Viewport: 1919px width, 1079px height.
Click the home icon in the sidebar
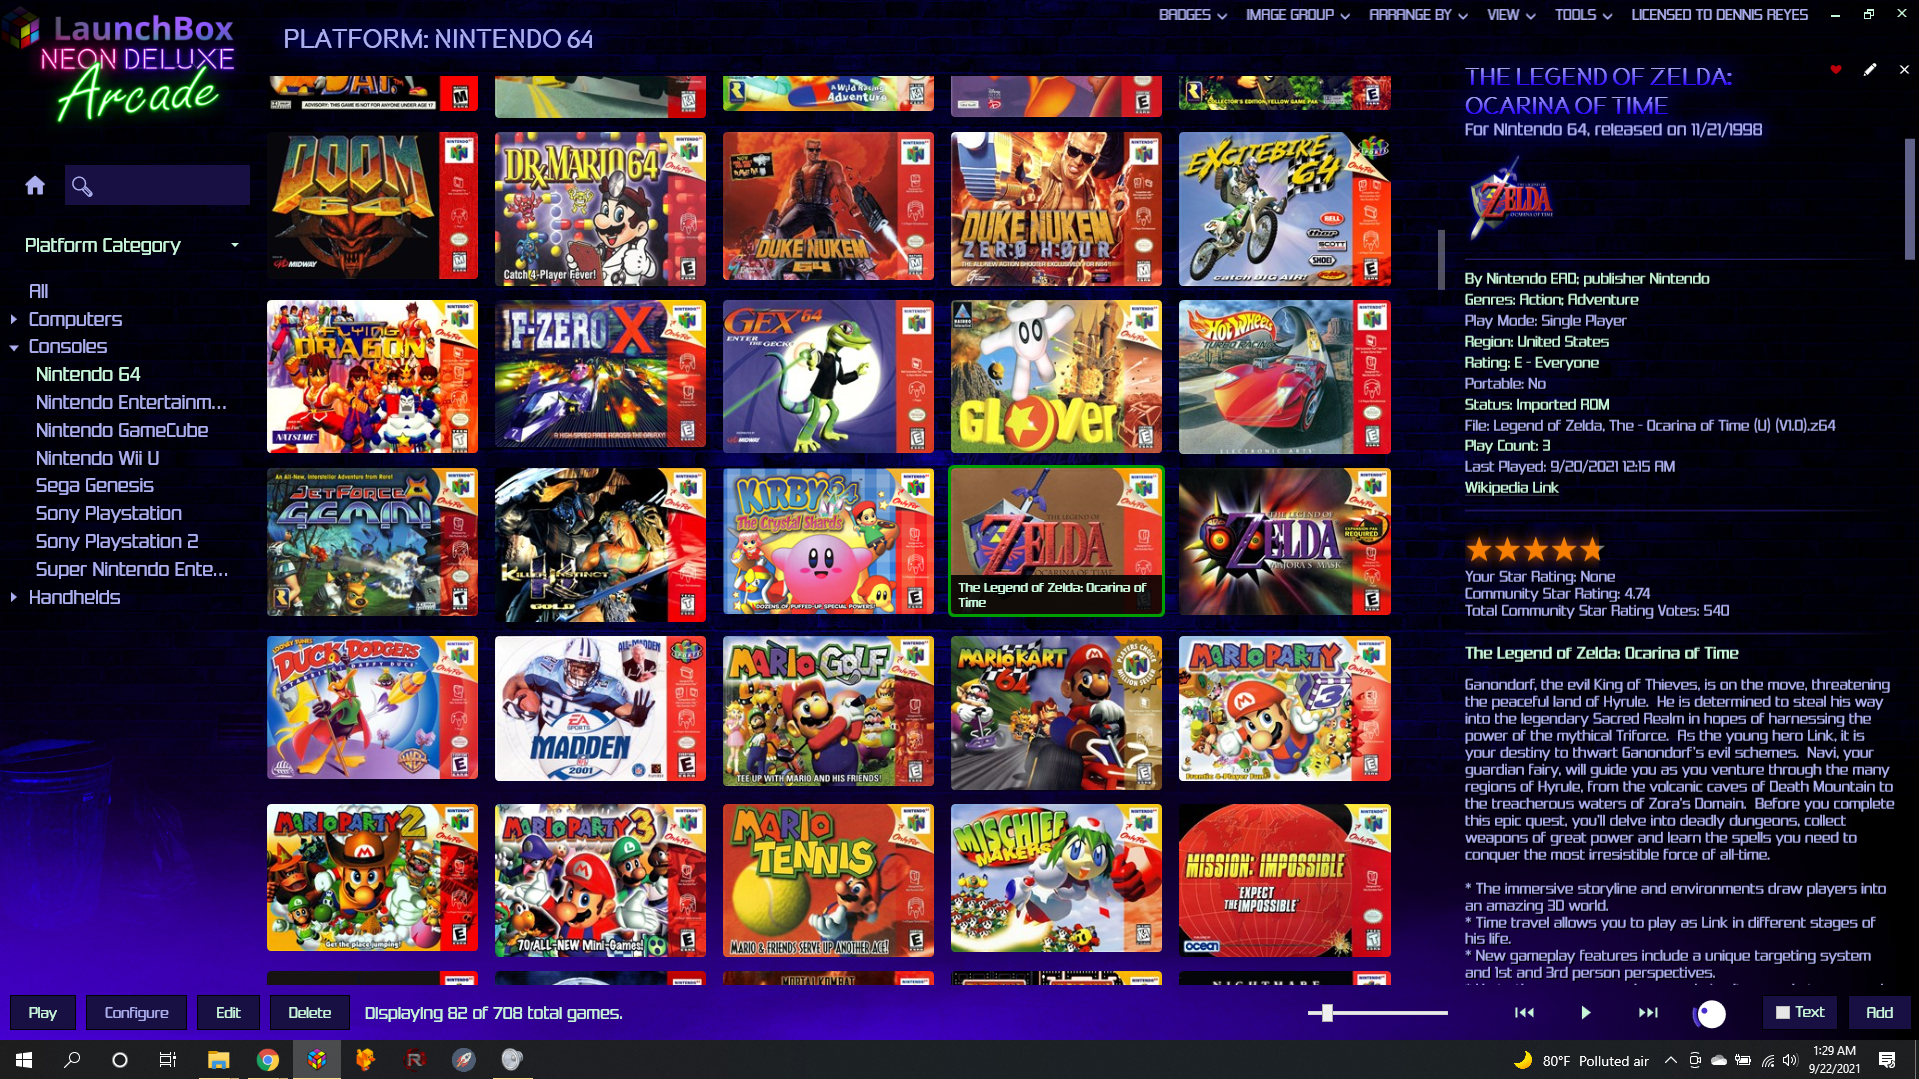click(35, 185)
